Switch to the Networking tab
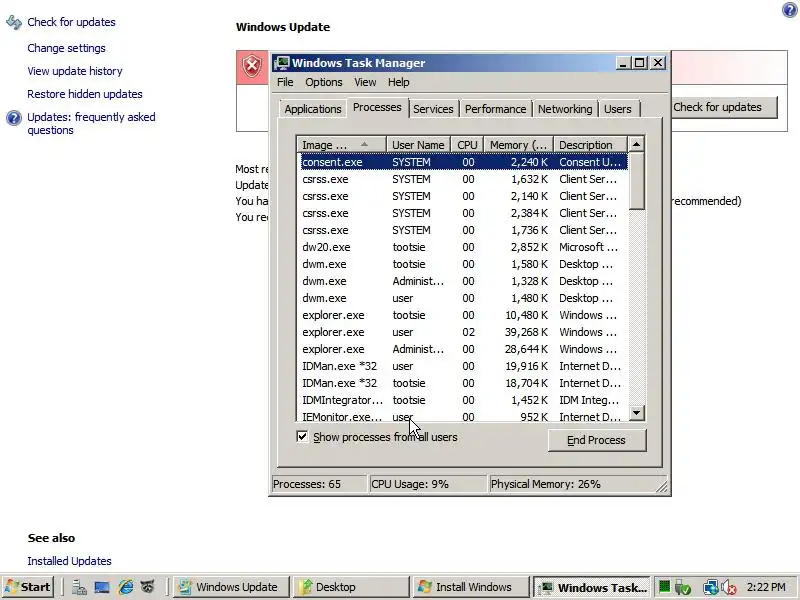 tap(565, 109)
